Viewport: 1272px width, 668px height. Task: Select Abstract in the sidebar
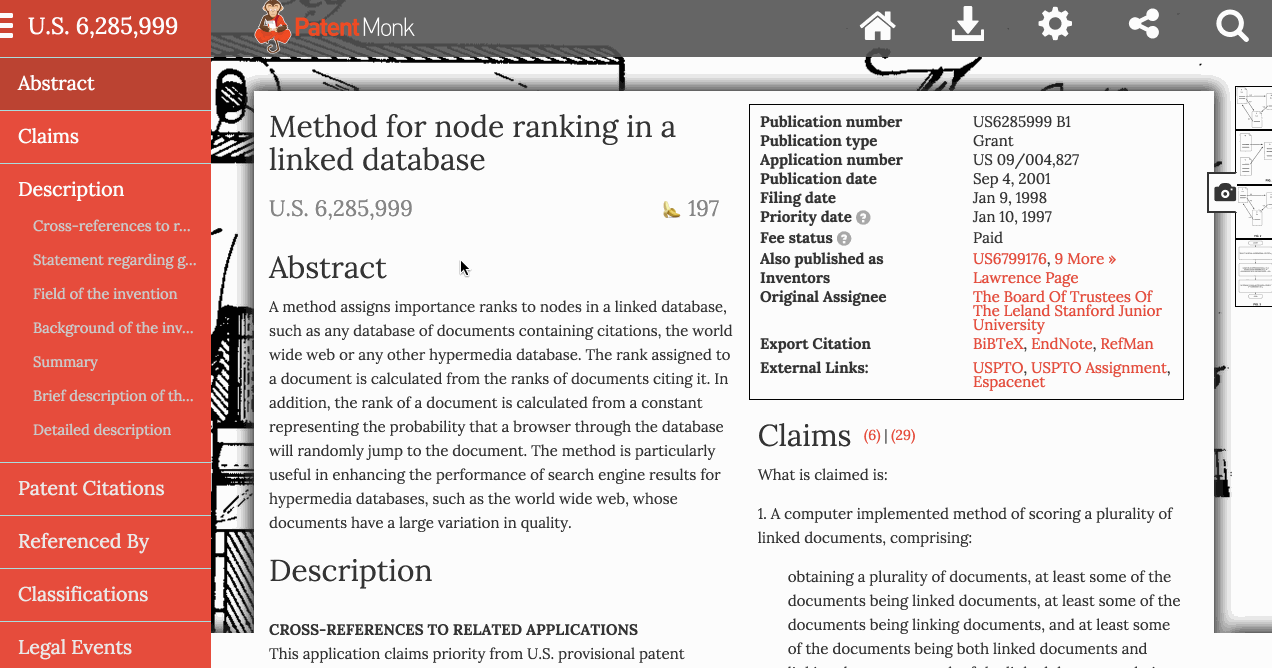[105, 84]
